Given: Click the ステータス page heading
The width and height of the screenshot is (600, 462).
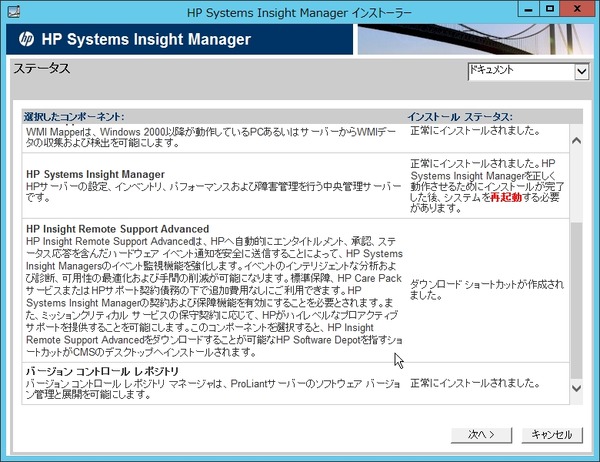Looking at the screenshot, I should 42,69.
